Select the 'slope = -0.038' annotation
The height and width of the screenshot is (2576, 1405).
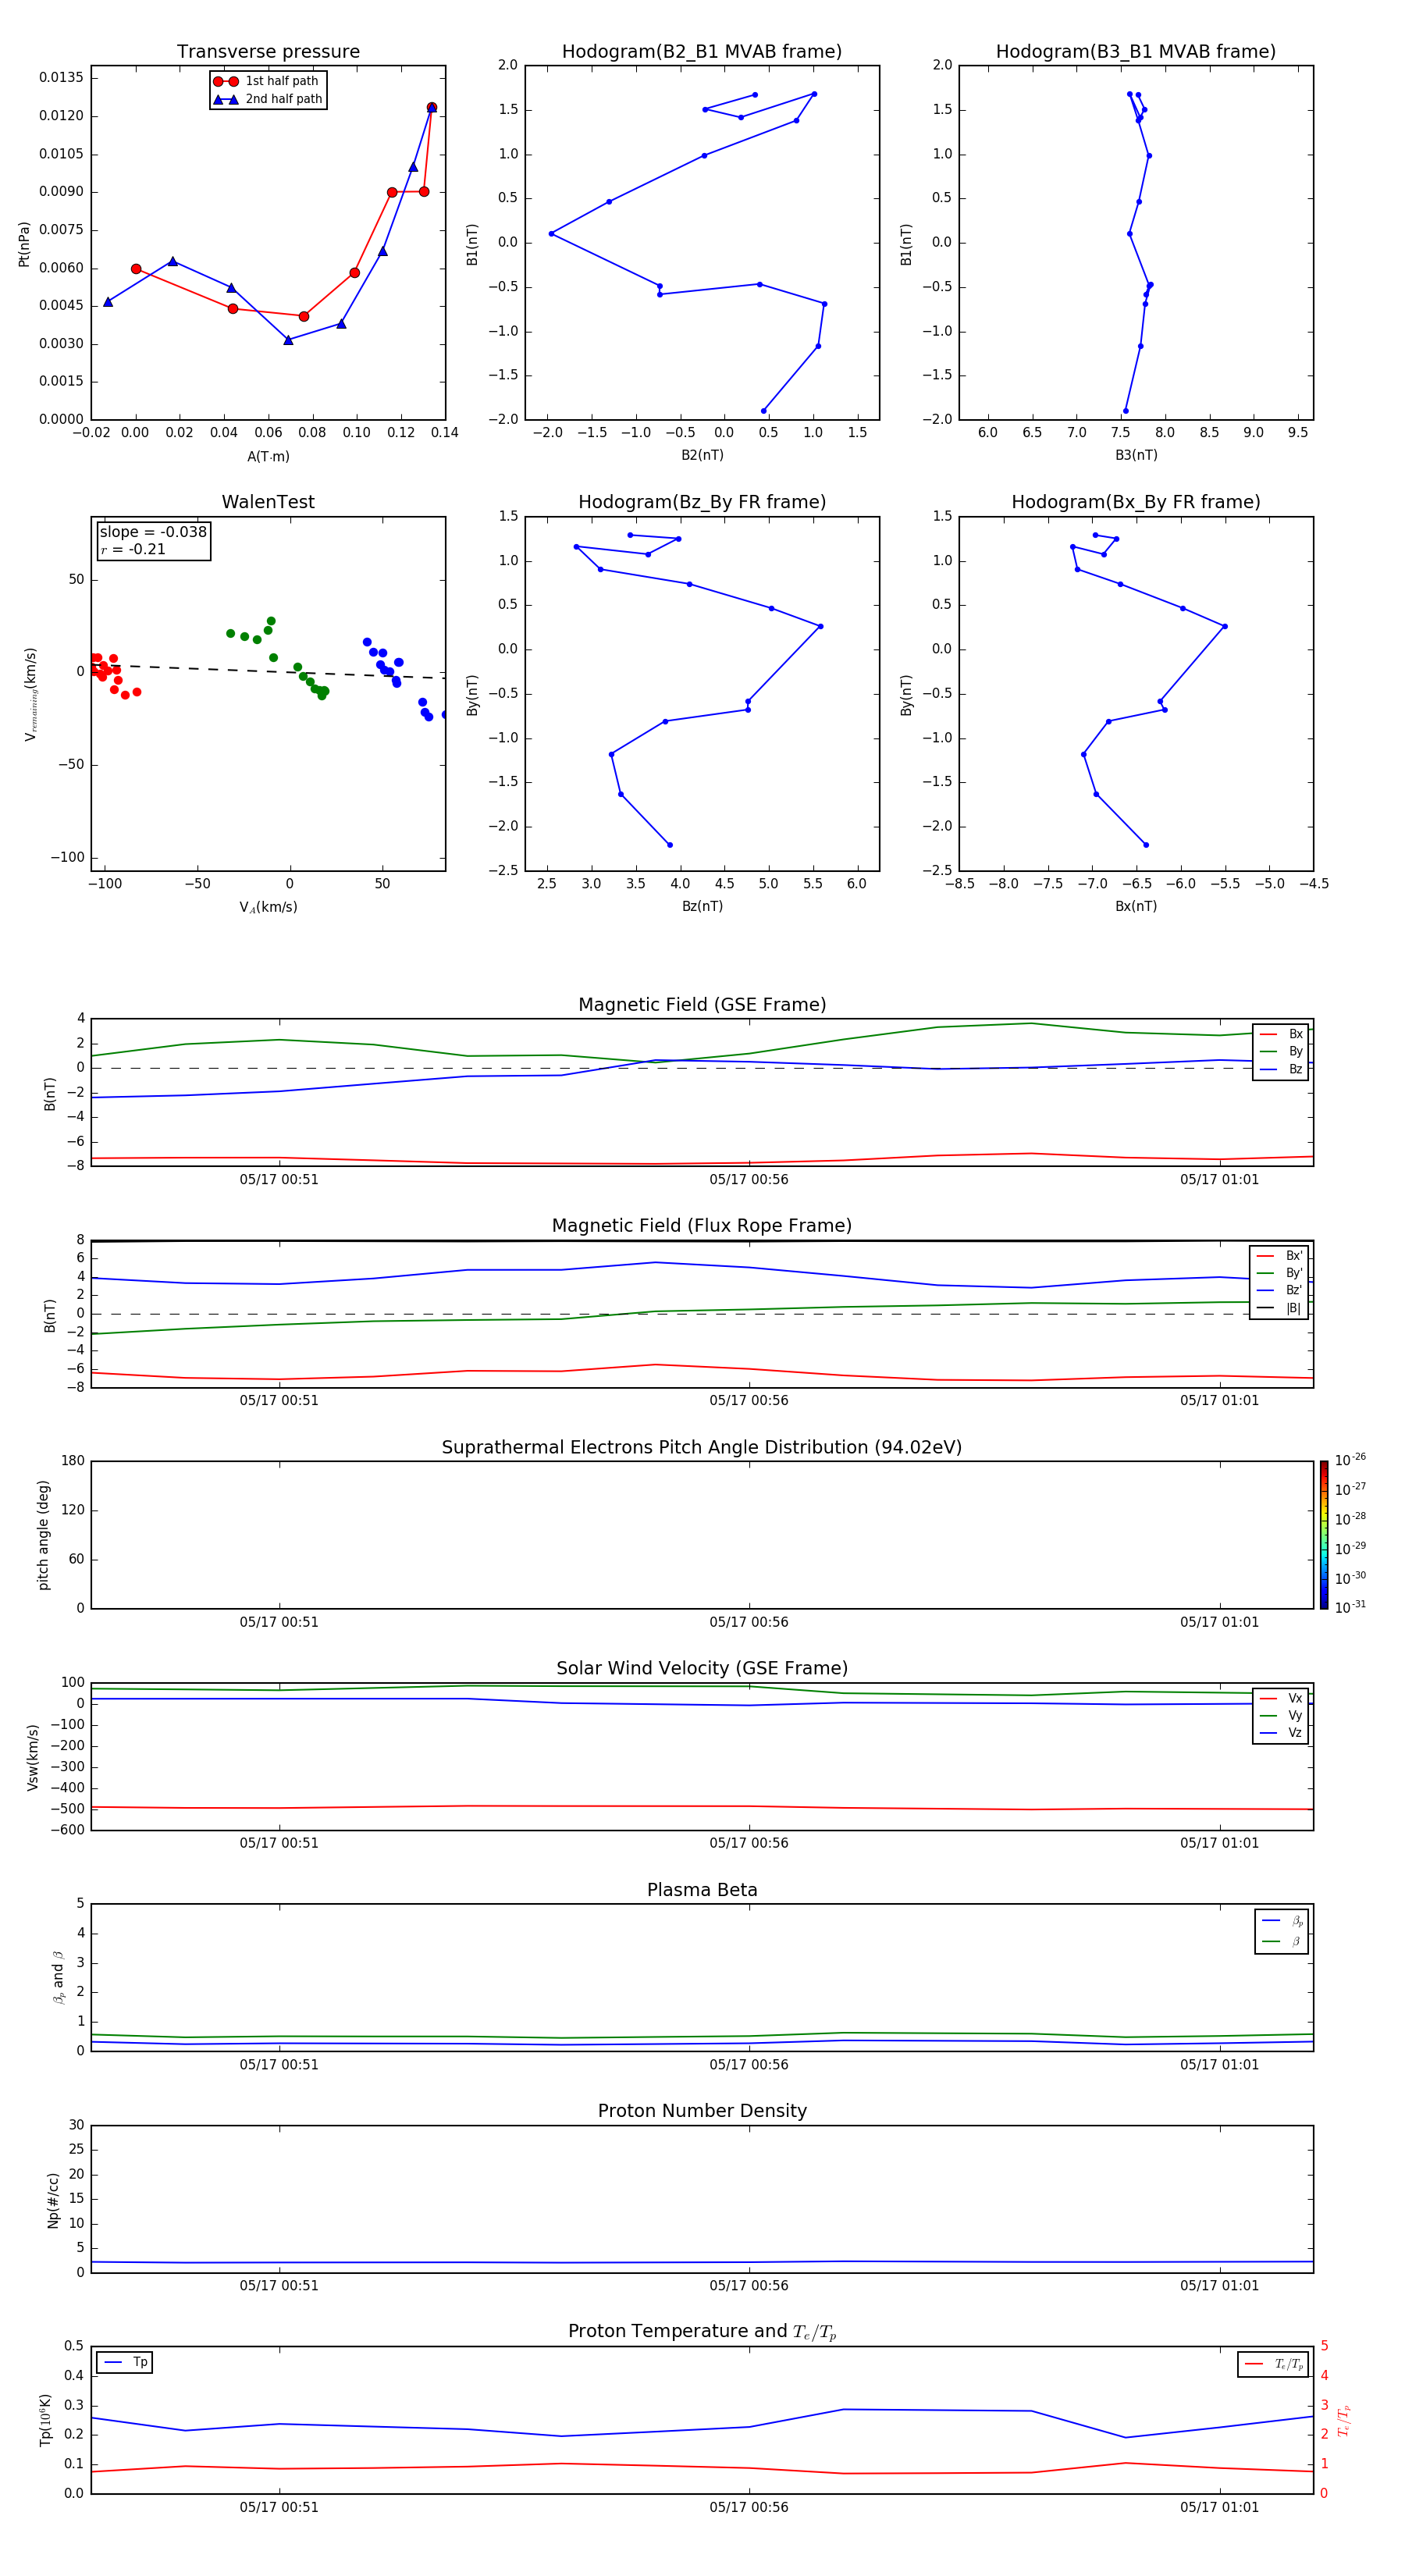coord(153,532)
